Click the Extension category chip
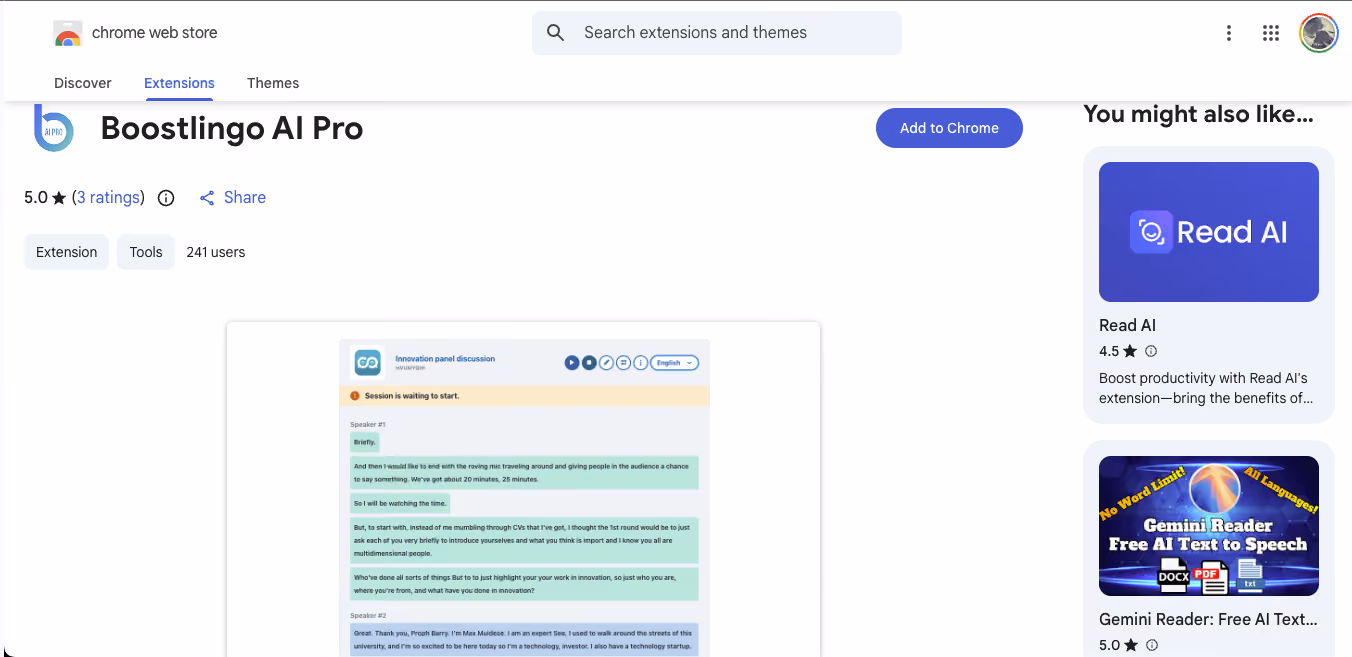1352x657 pixels. coord(66,252)
